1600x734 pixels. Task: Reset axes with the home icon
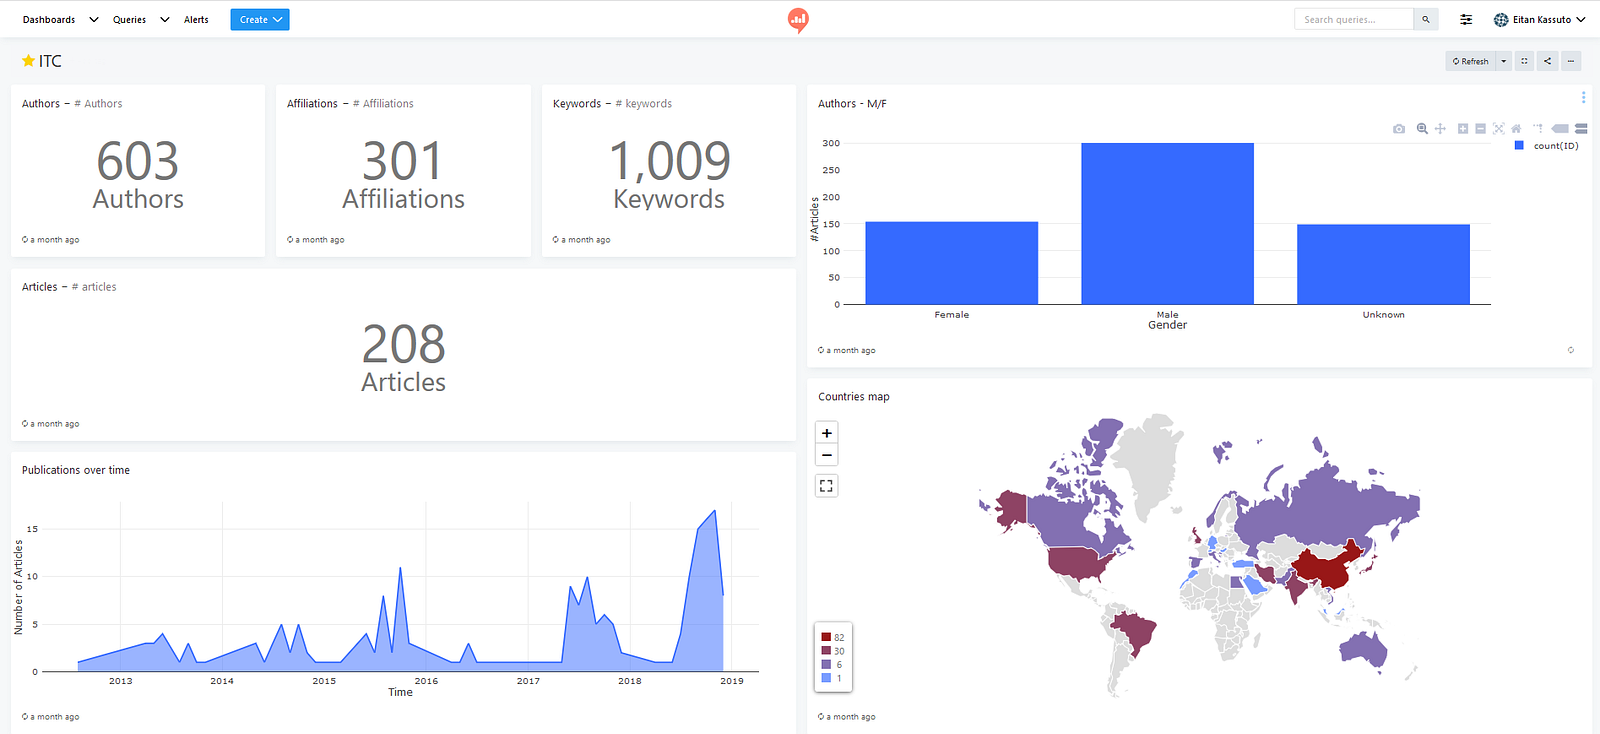click(x=1516, y=129)
